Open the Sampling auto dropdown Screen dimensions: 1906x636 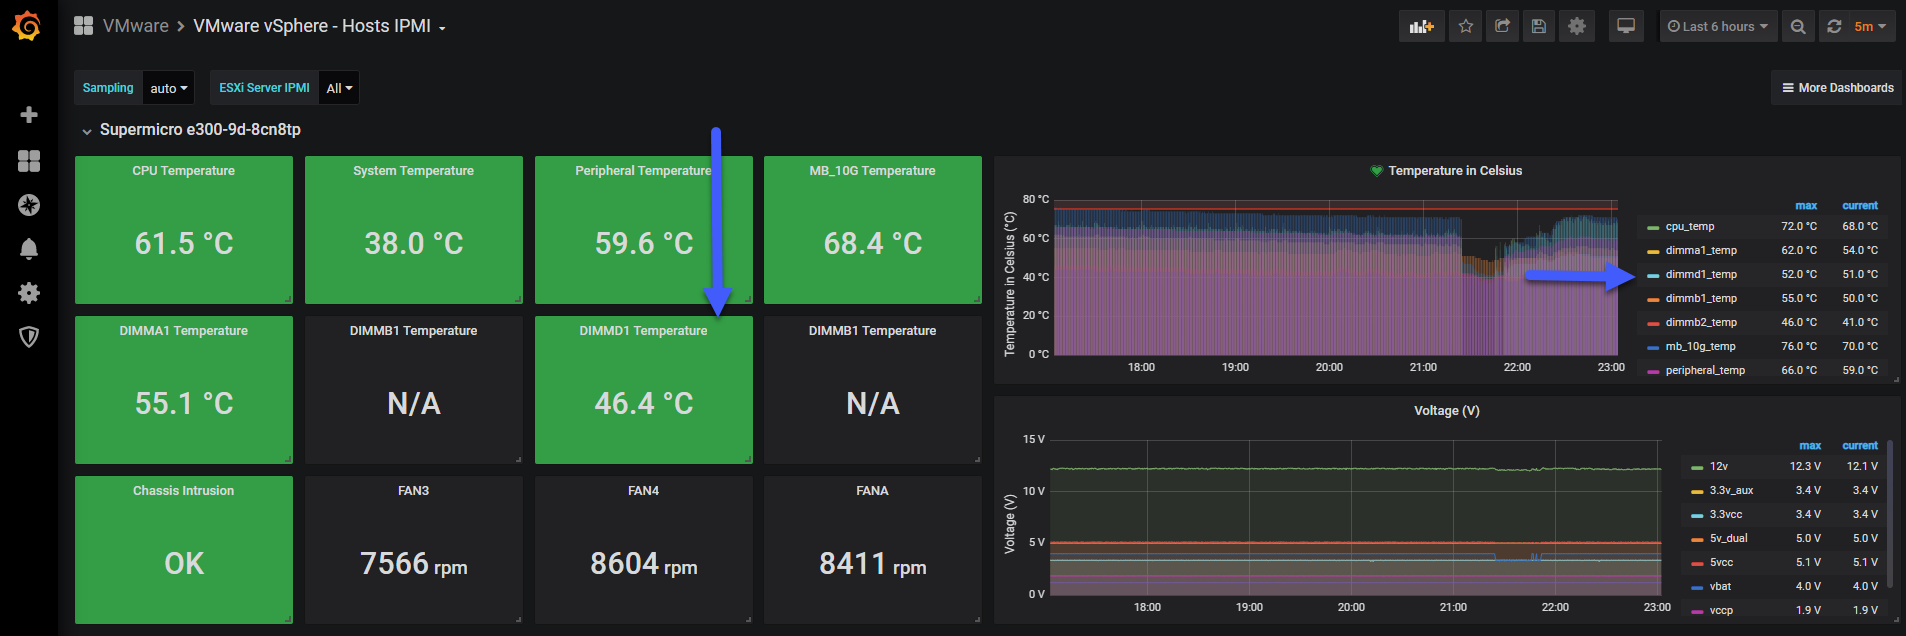pos(169,88)
